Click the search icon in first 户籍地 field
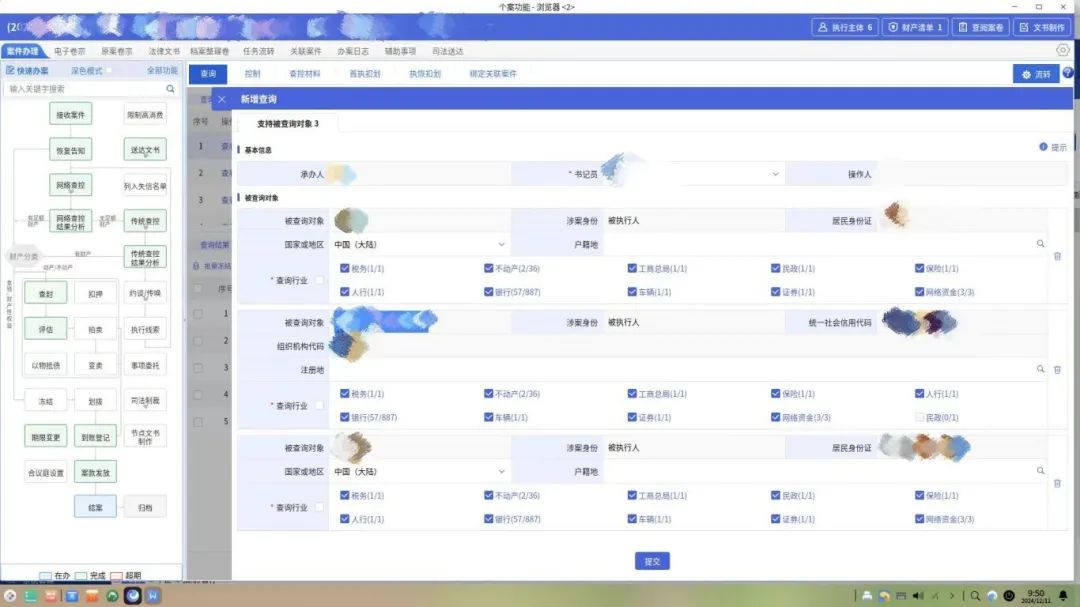This screenshot has height=607, width=1080. click(x=1041, y=244)
